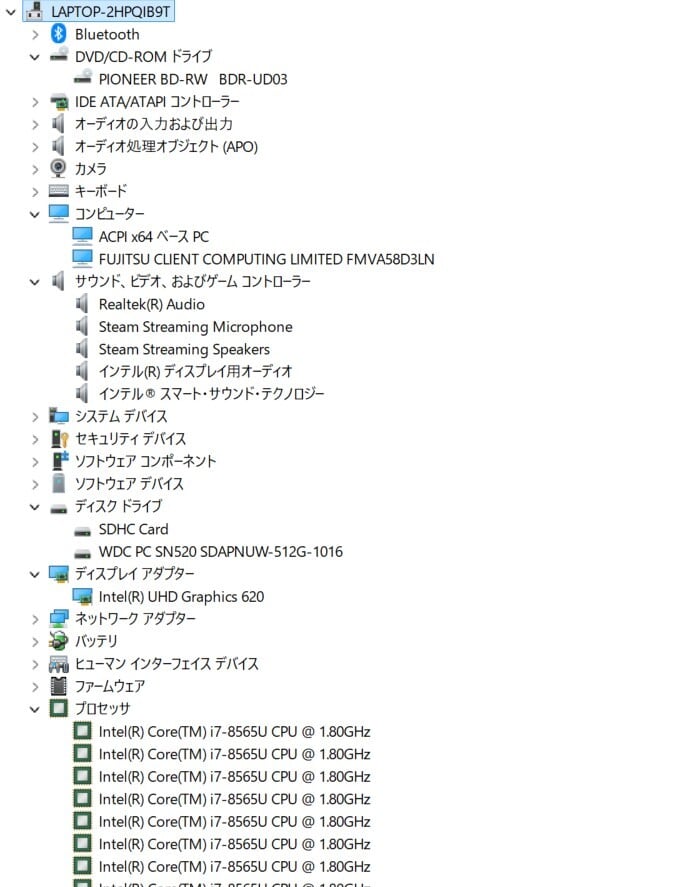Click the keyboard icon beside キーボード

point(59,191)
